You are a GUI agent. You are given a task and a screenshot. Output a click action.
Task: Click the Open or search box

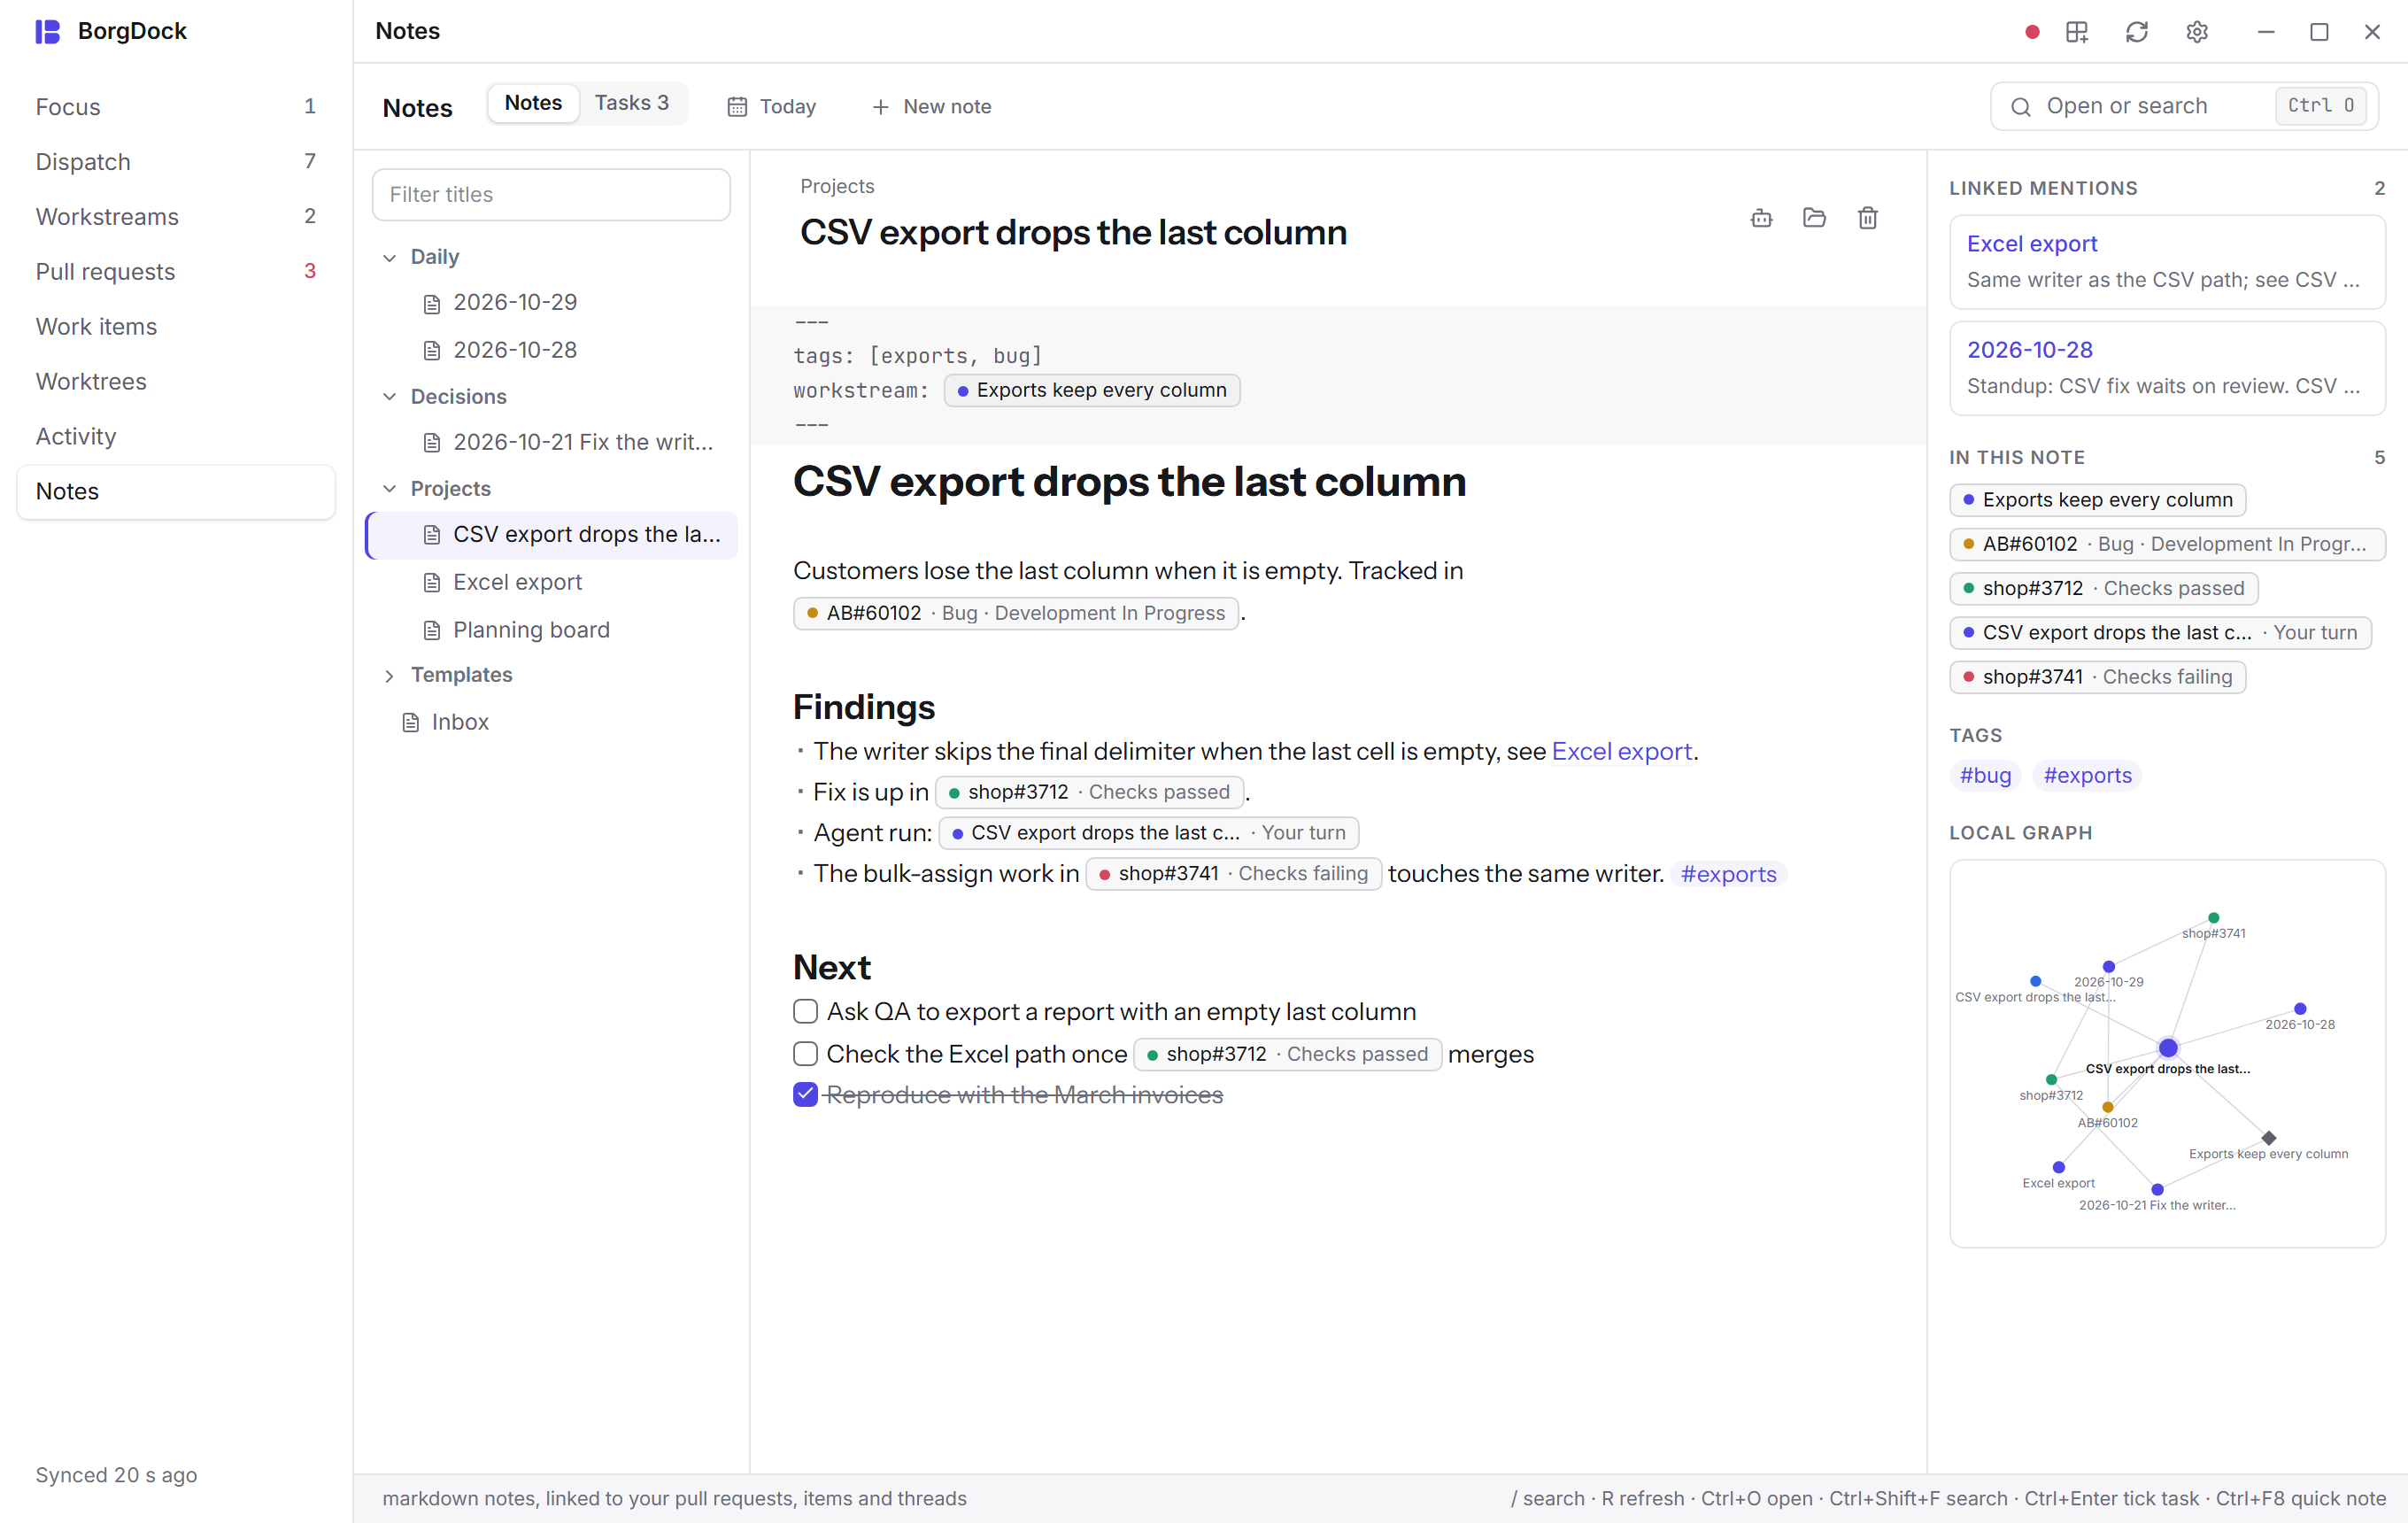(x=2184, y=106)
